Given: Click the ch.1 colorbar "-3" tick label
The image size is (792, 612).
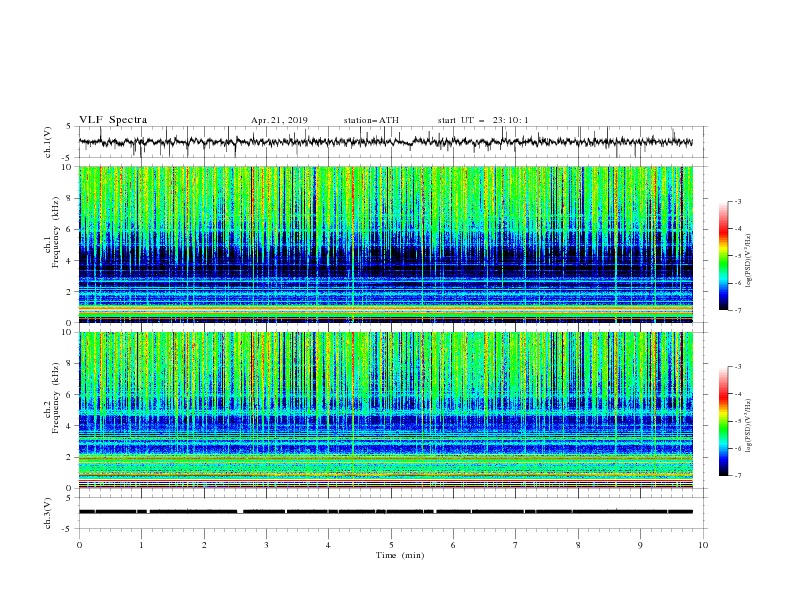Looking at the screenshot, I should pos(737,201).
